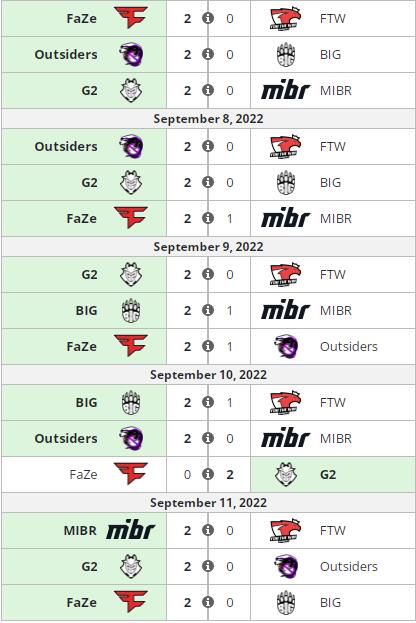Open info for Outsiders vs MIBR September 10
Viewport: 416px width, 623px height.
point(208,438)
